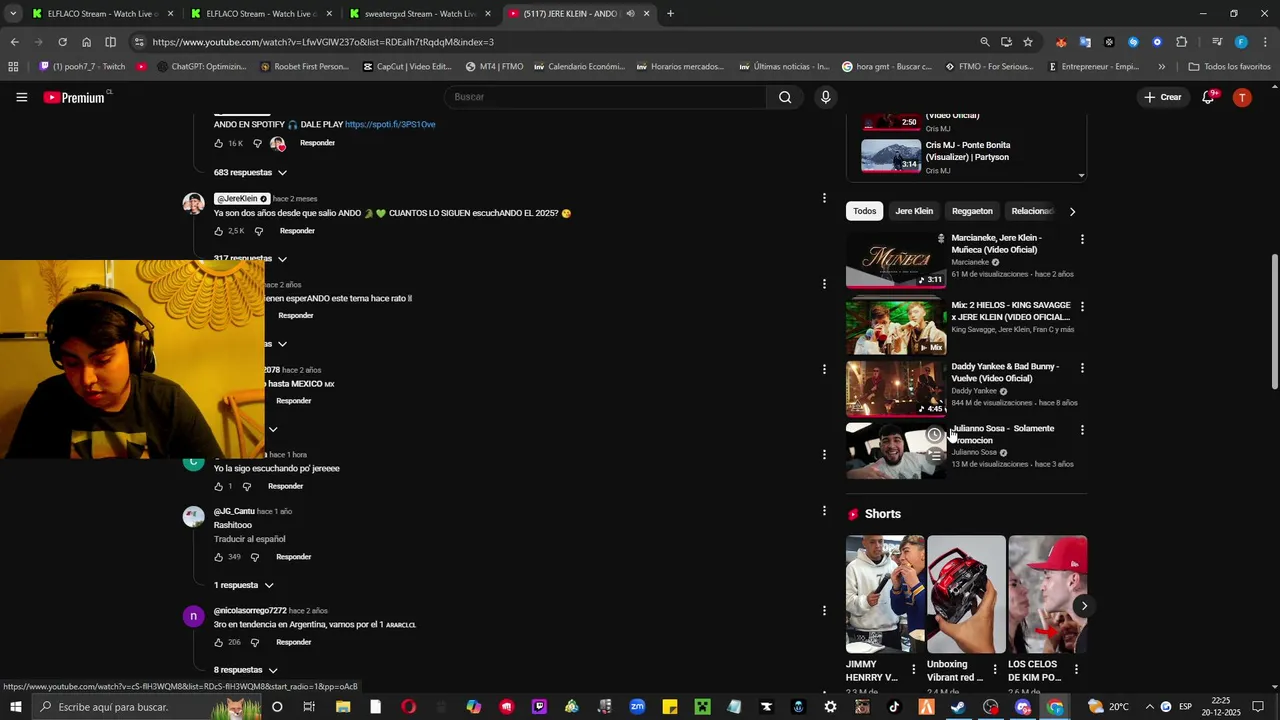This screenshot has height=720, width=1280.
Task: Open more actions for Muñeca video
Action: pos(1082,239)
